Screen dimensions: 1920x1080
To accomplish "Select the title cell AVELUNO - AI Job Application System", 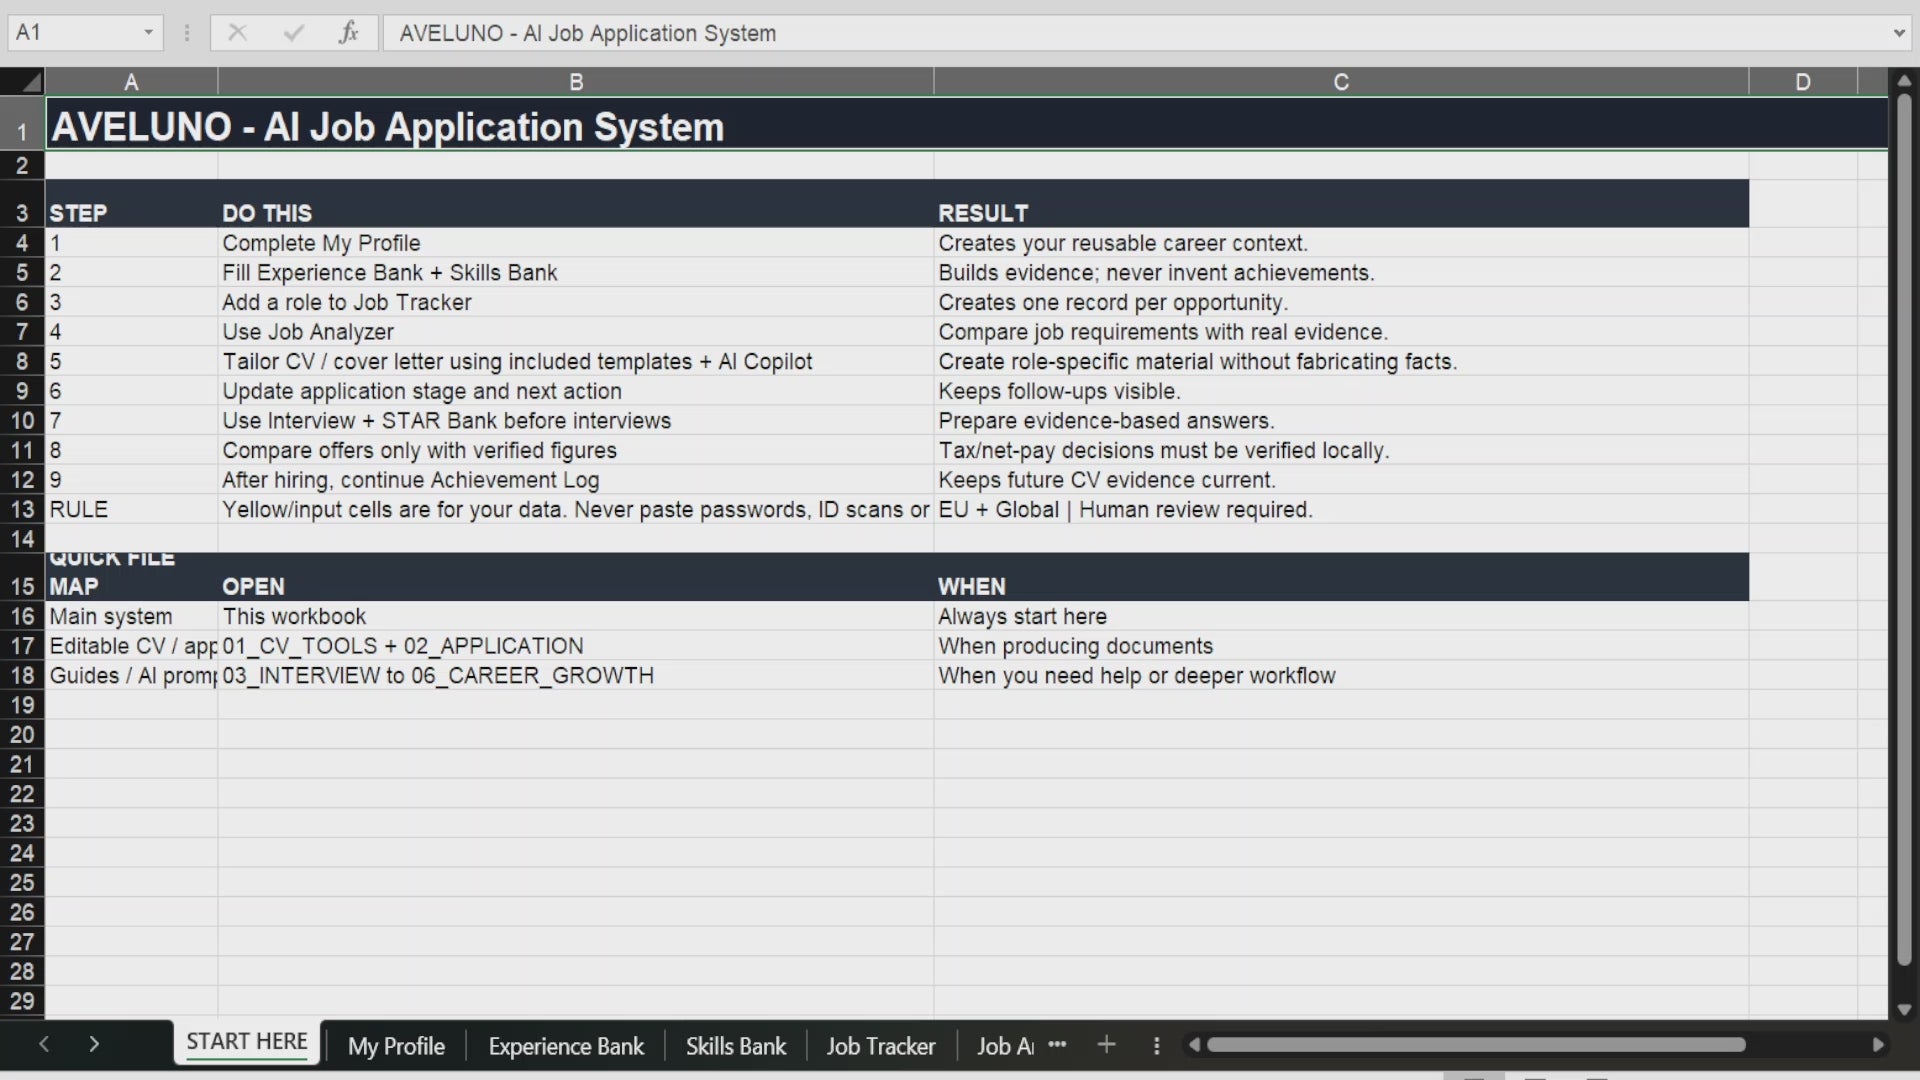I will 966,124.
